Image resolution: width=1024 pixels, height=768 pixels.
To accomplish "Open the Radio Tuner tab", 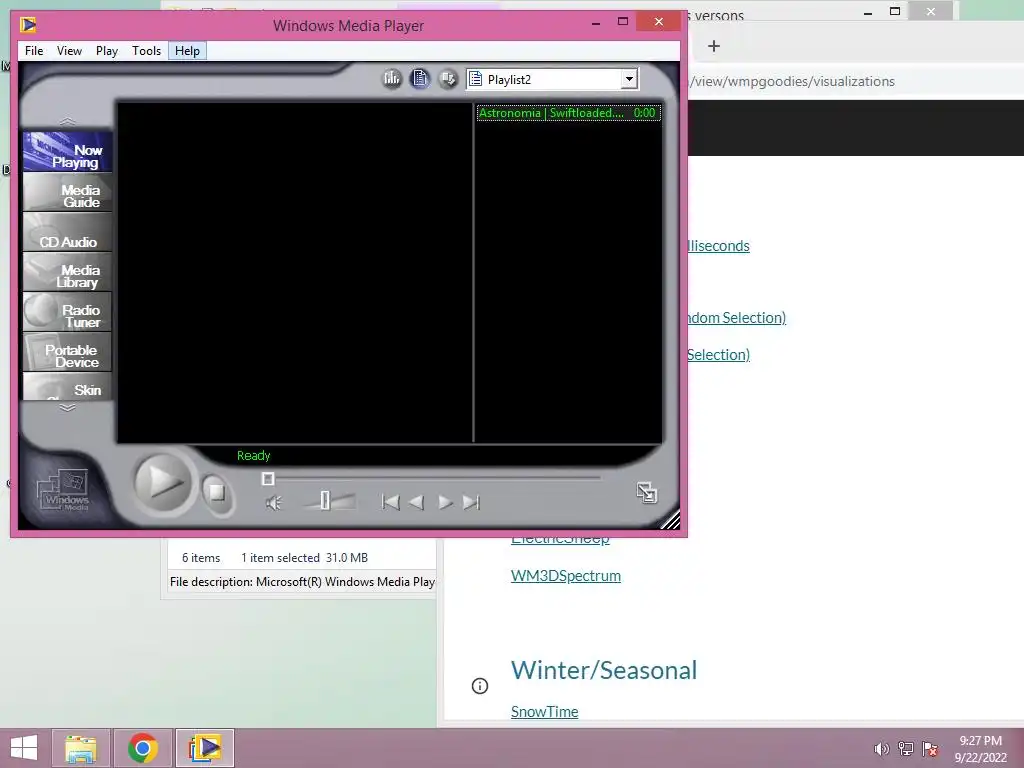I will click(67, 312).
